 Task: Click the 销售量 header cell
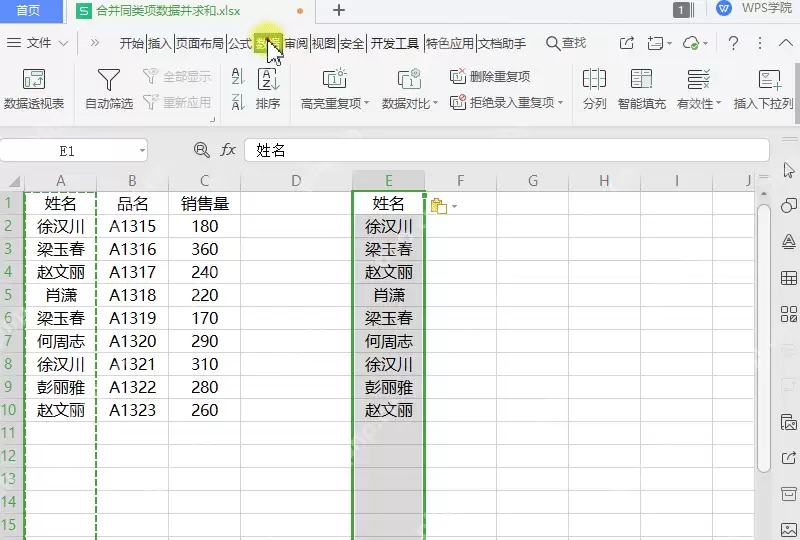tap(204, 203)
